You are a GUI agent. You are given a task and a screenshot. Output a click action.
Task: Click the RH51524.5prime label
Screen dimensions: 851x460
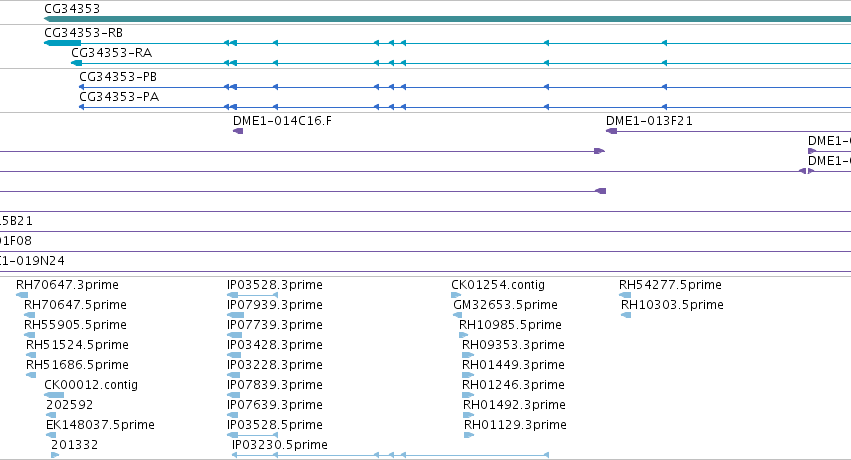[77, 345]
